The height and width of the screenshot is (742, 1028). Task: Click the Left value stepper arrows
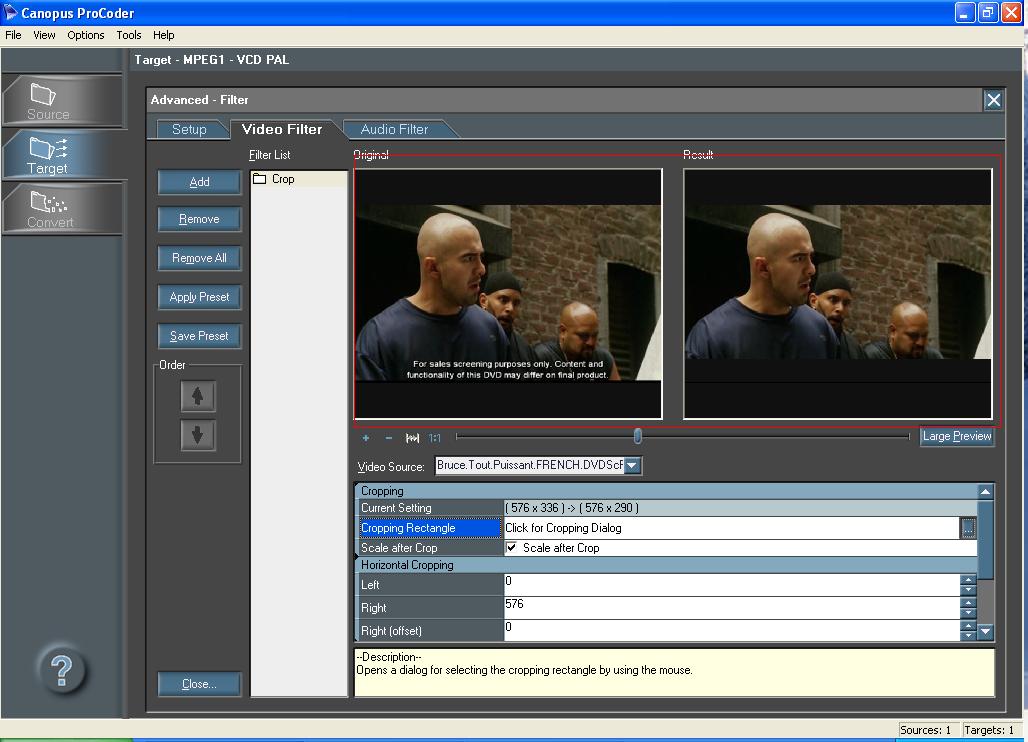(x=968, y=585)
